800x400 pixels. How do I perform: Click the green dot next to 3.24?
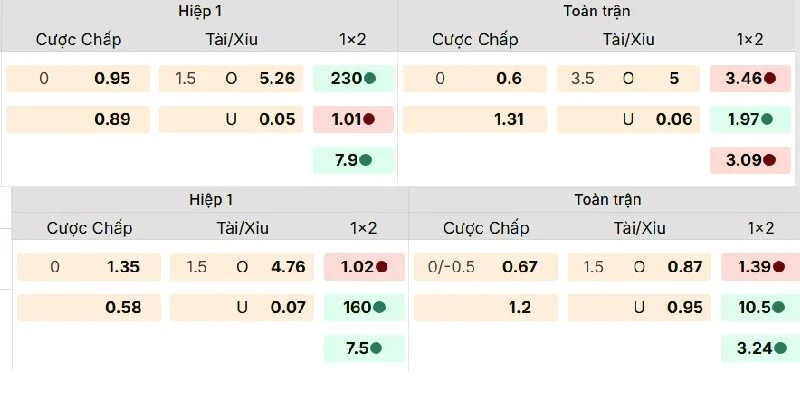click(778, 348)
